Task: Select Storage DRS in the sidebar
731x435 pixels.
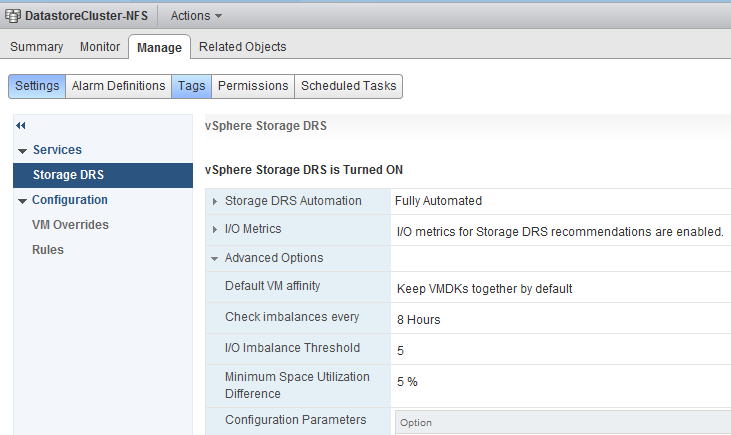Action: click(x=103, y=175)
